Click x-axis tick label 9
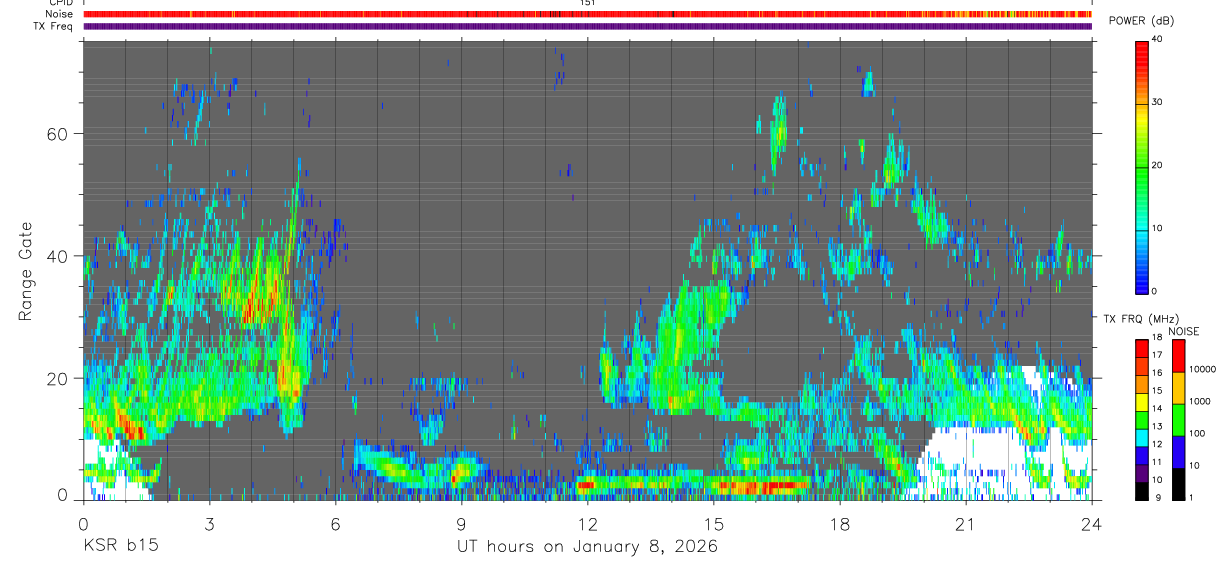 (x=461, y=523)
